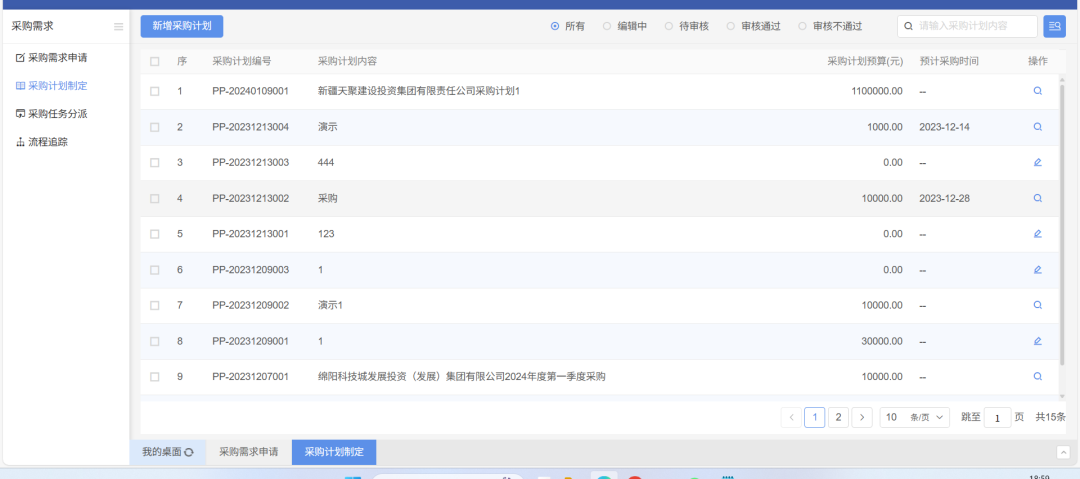Select the 审核通过 radio filter

tap(731, 26)
